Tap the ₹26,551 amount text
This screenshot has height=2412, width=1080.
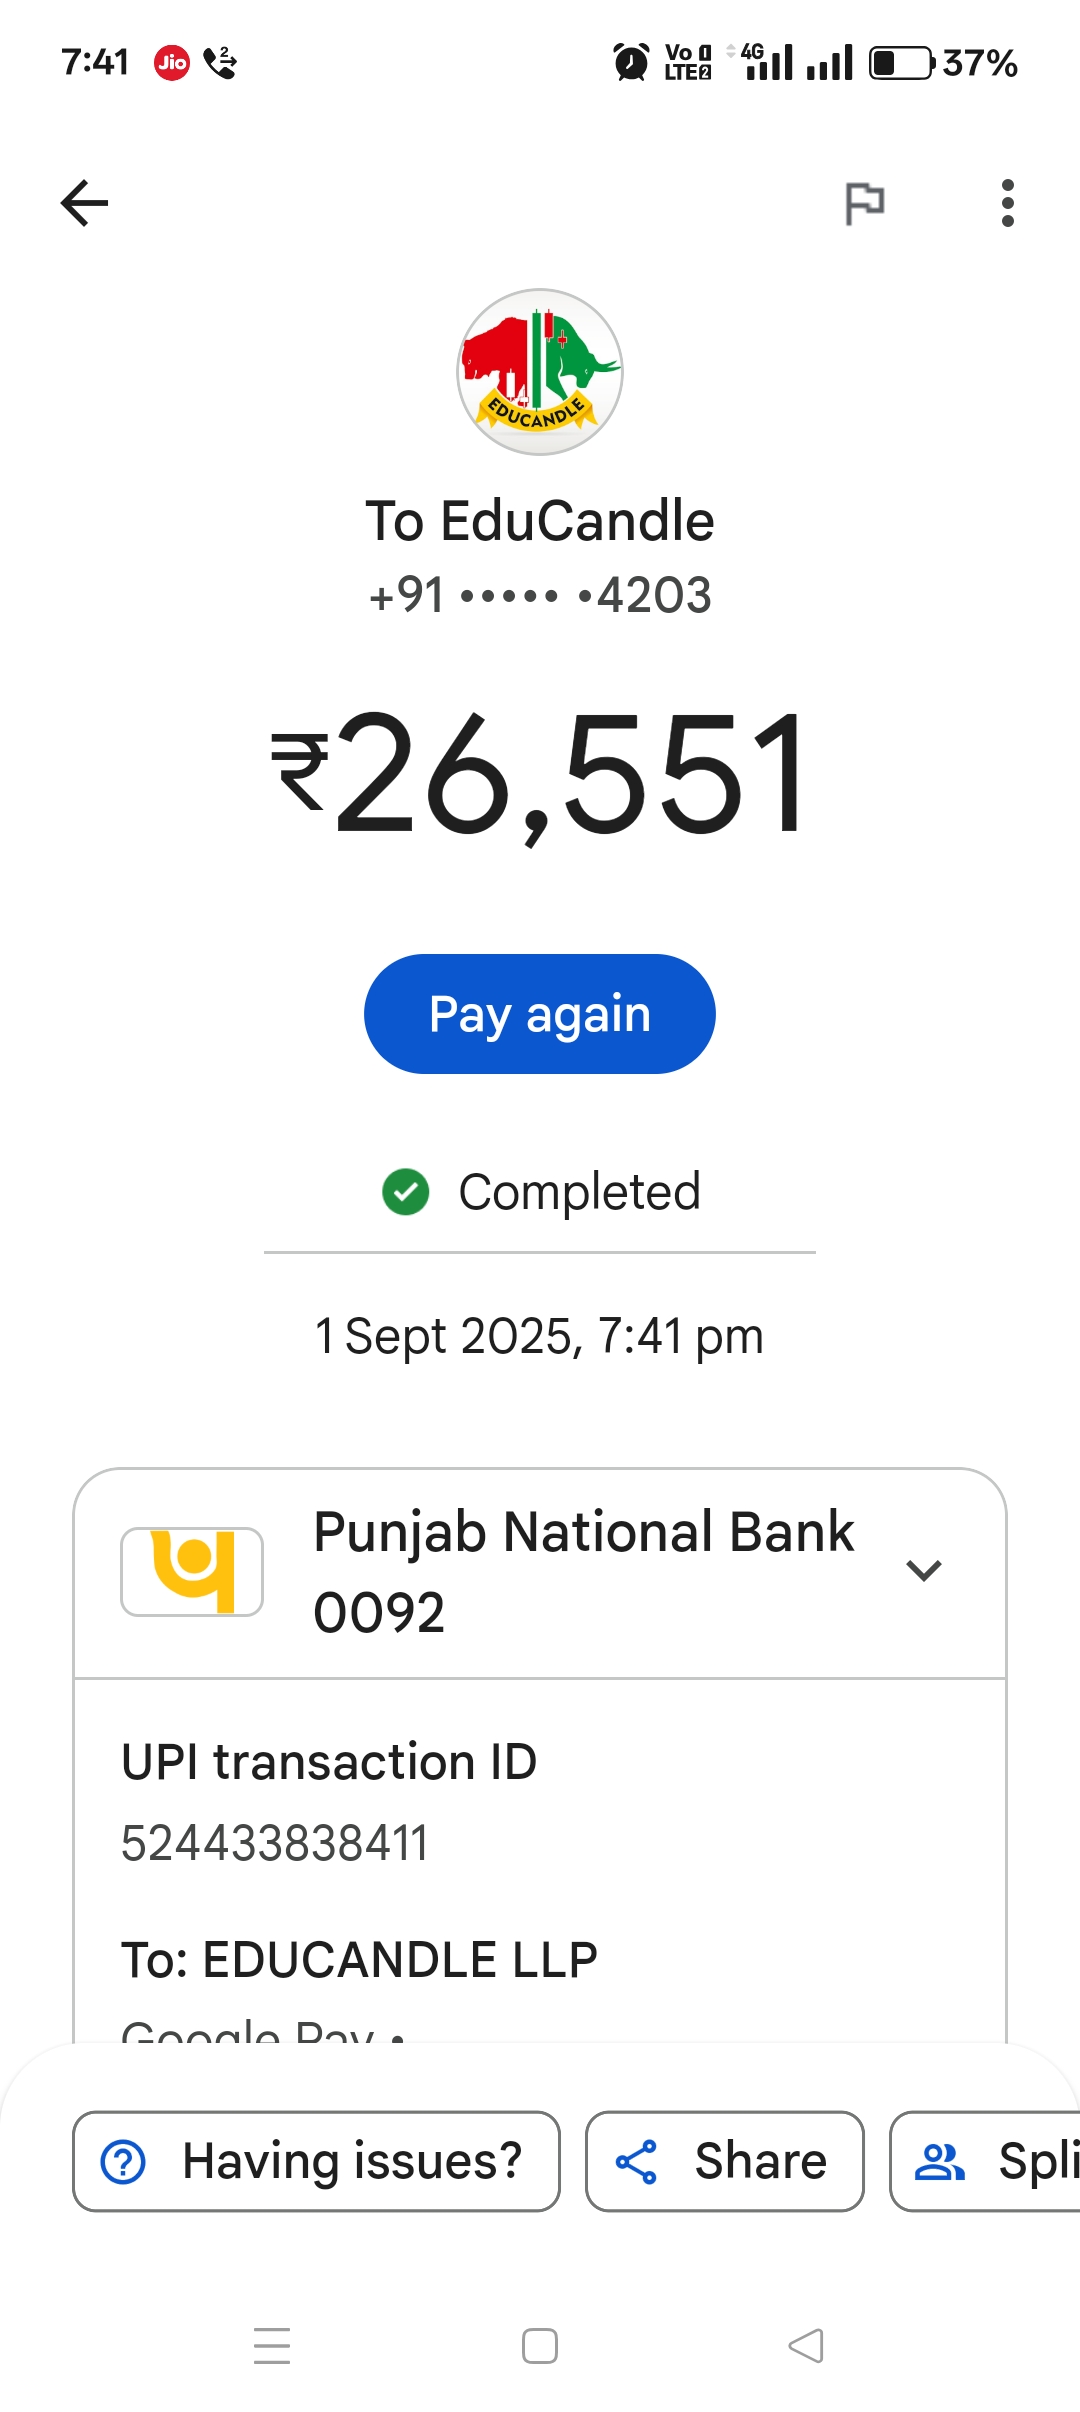(x=540, y=772)
